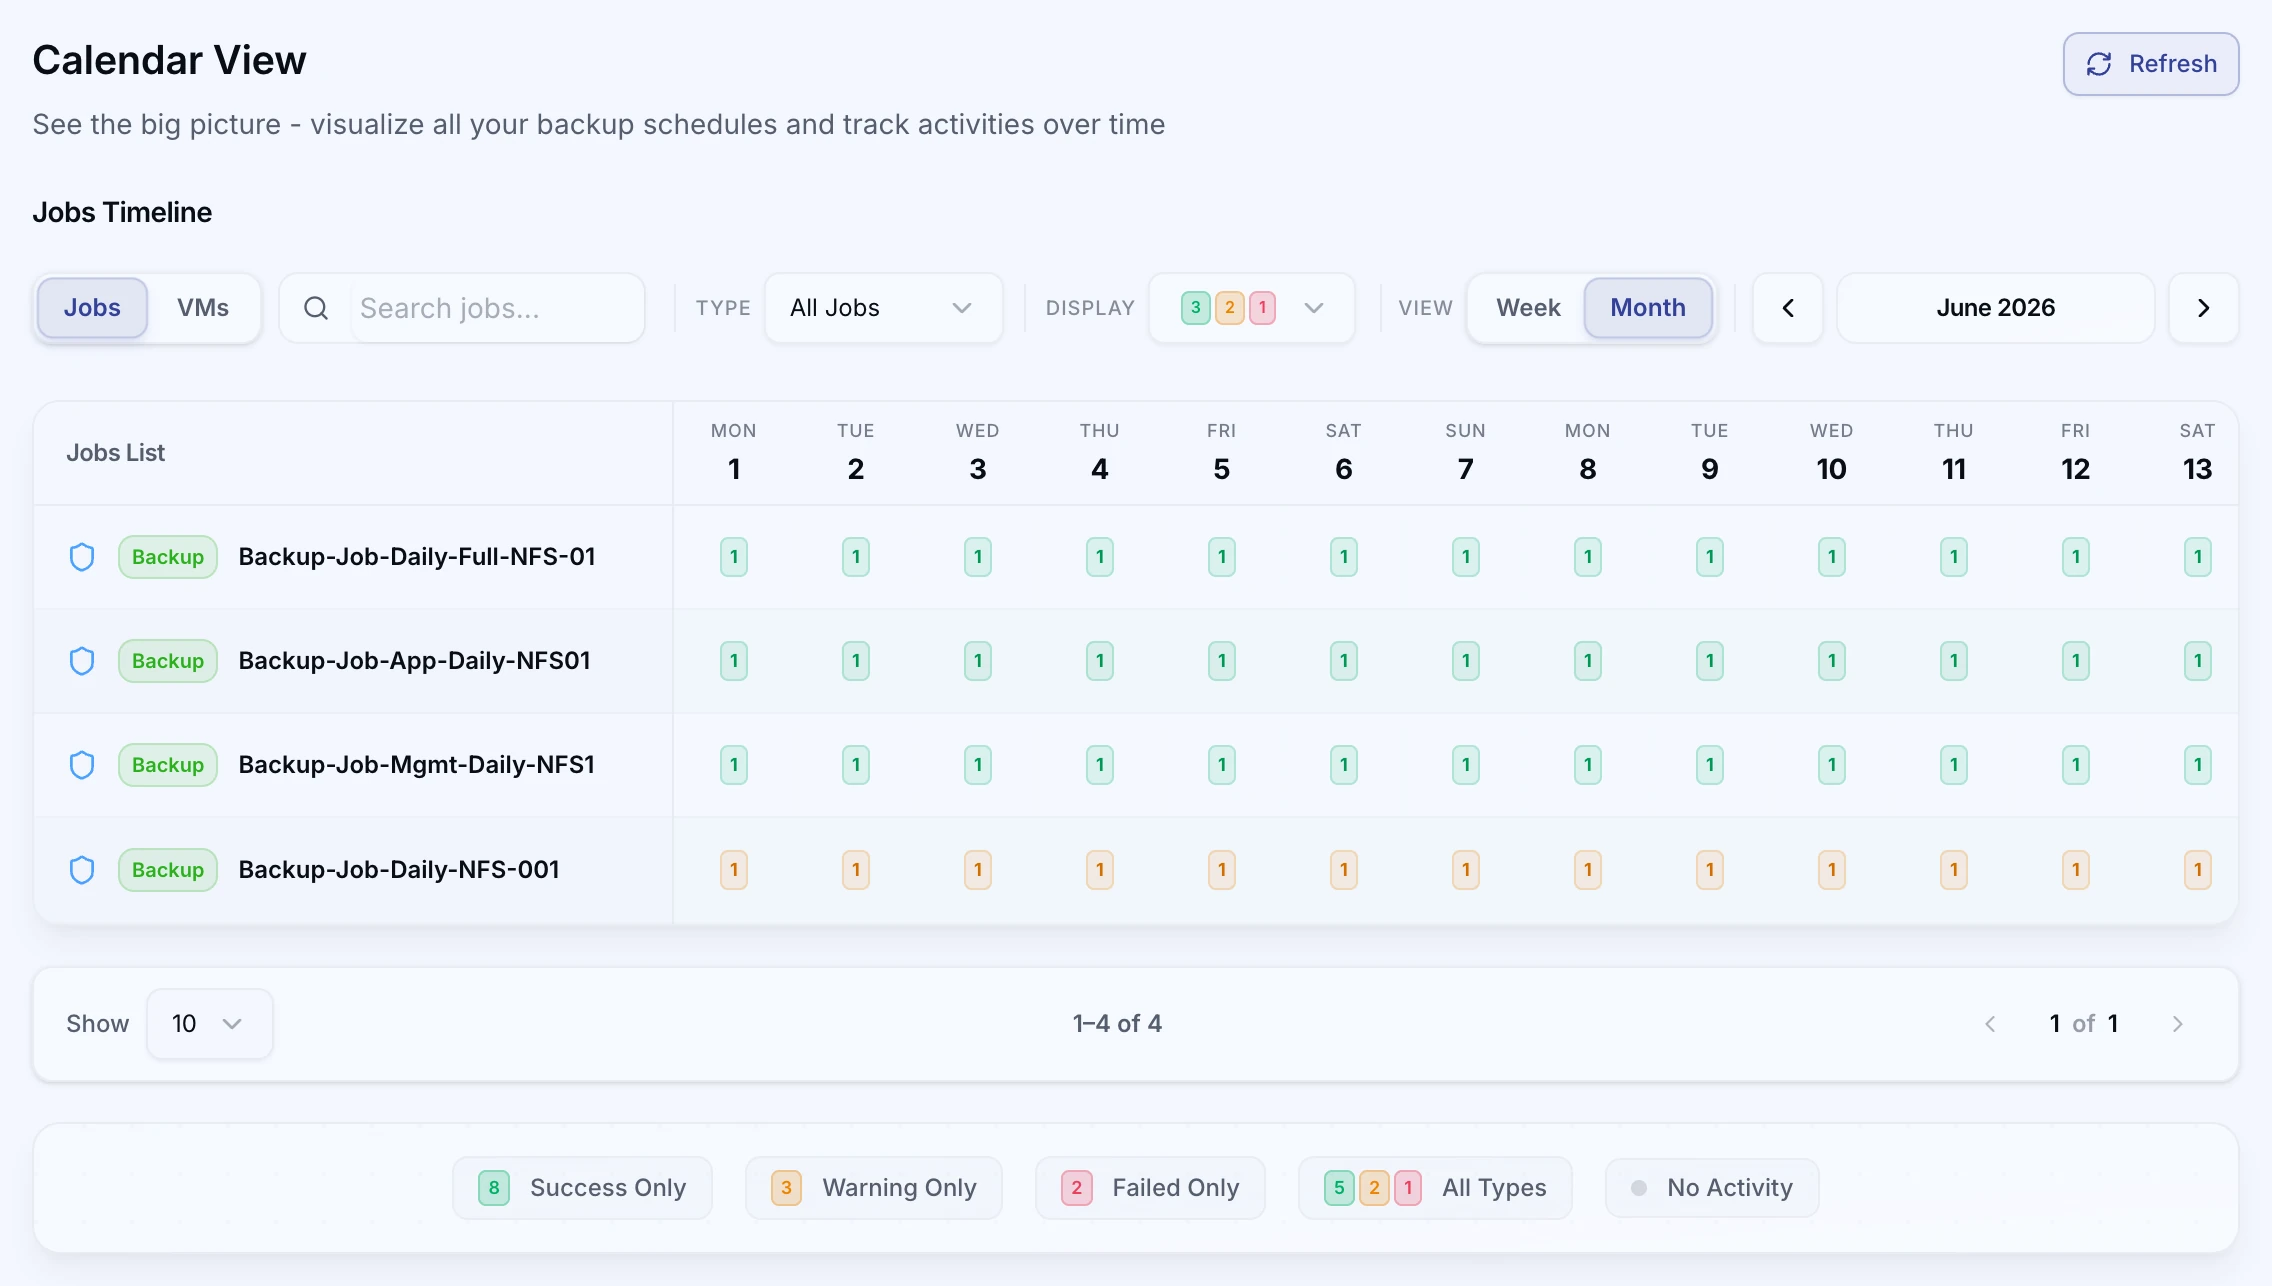This screenshot has height=1286, width=2272.
Task: Click success badge for Backup-Job-App-Daily-NFS01 on Sun 7
Action: tap(1466, 661)
